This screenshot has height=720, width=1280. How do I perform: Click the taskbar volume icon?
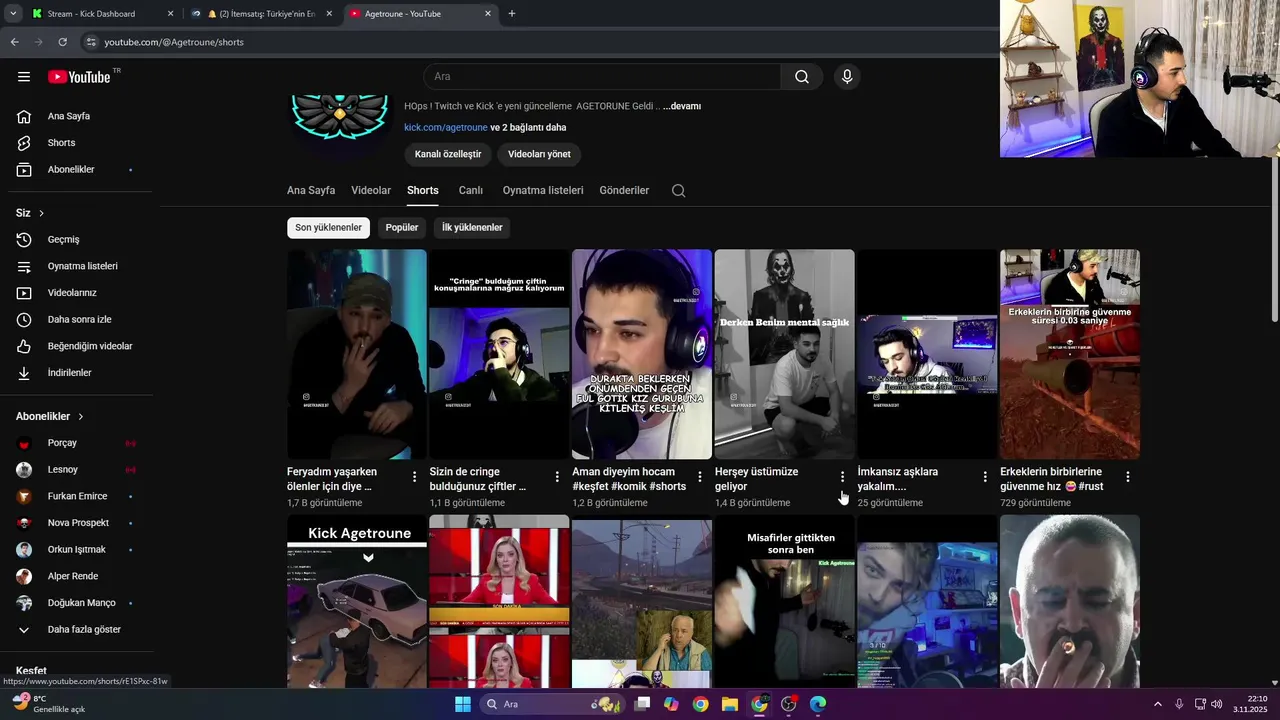pos(1217,704)
